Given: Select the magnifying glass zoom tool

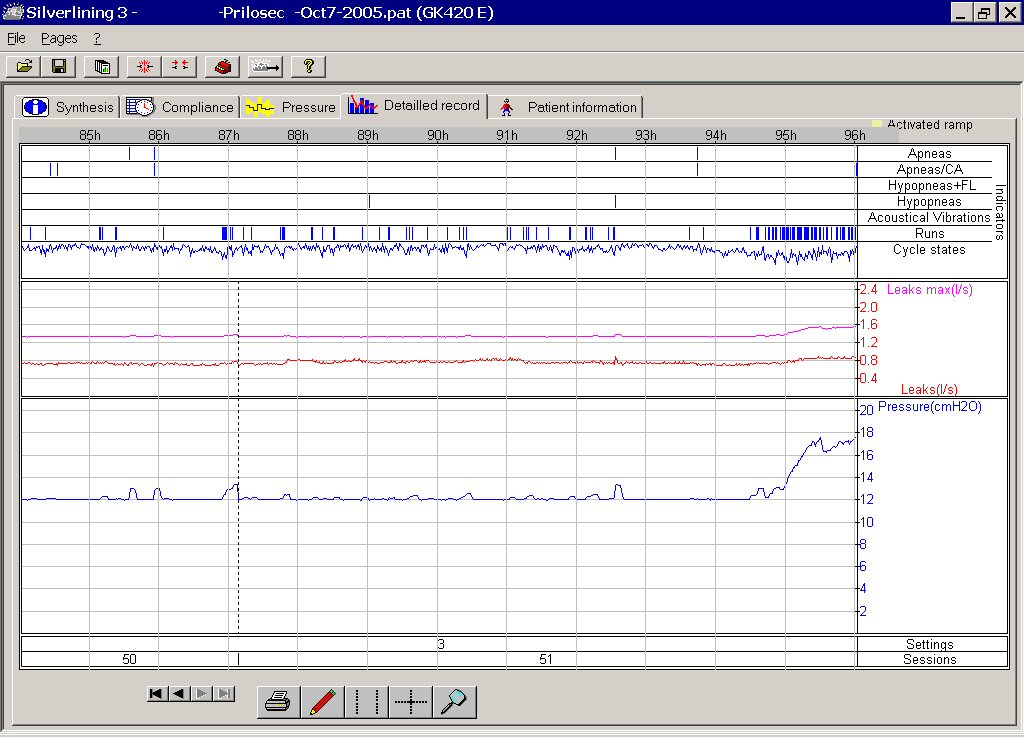Looking at the screenshot, I should pos(454,702).
